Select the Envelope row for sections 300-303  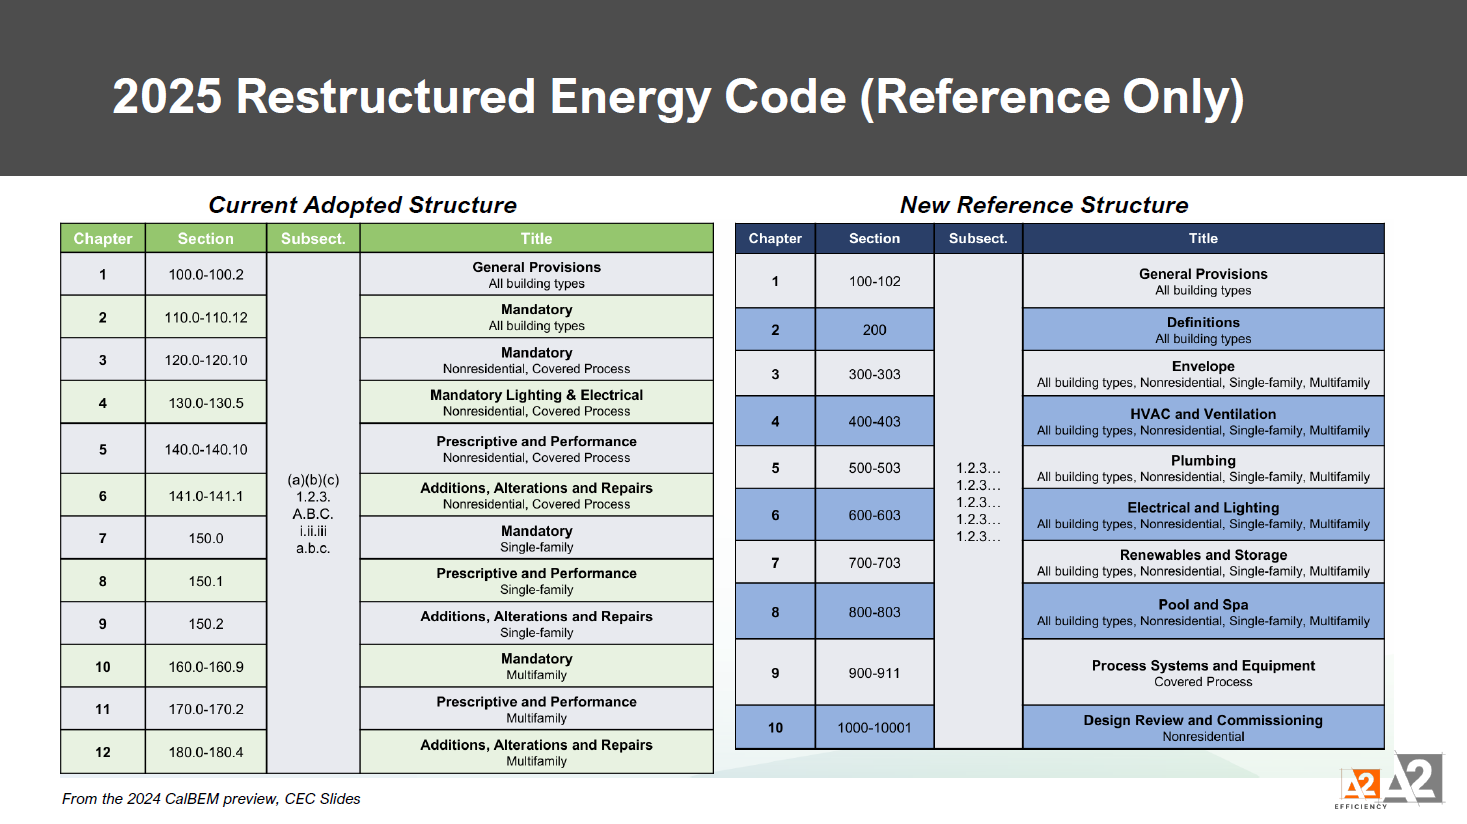1203,373
